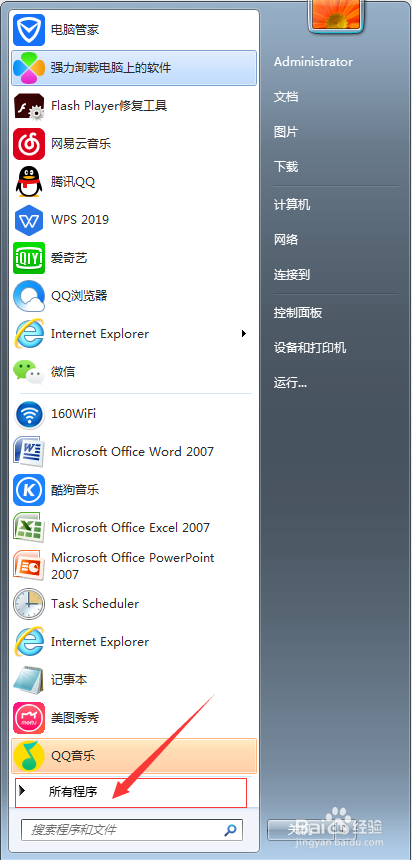The image size is (412, 860).
Task: Click the 关机 shutdown button
Action: point(300,829)
